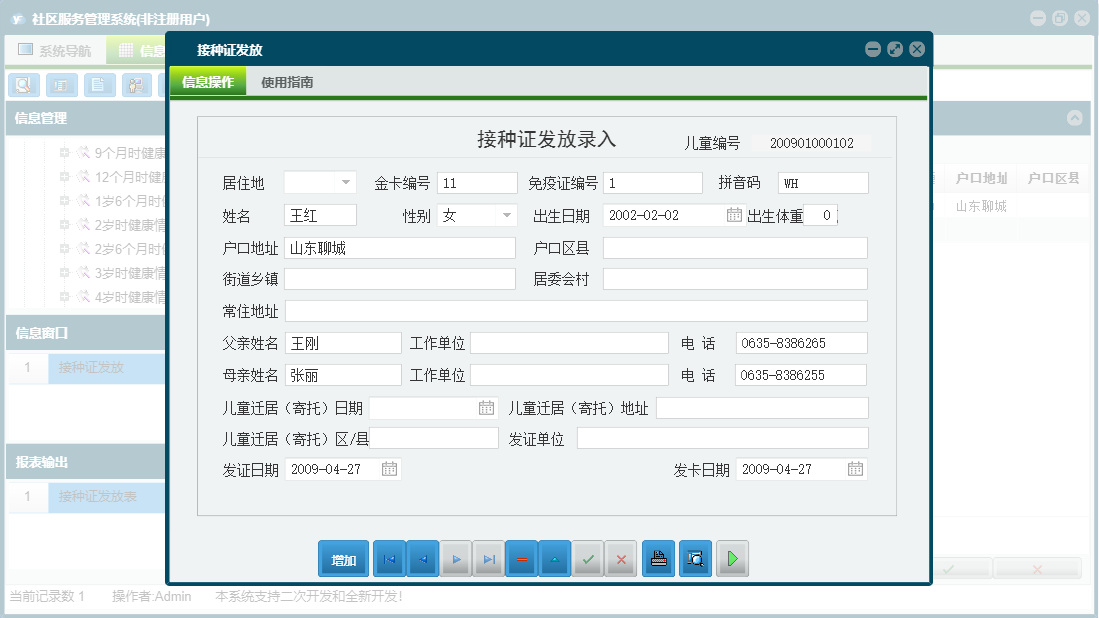Open the print preview icon
The width and height of the screenshot is (1099, 618).
pos(695,558)
